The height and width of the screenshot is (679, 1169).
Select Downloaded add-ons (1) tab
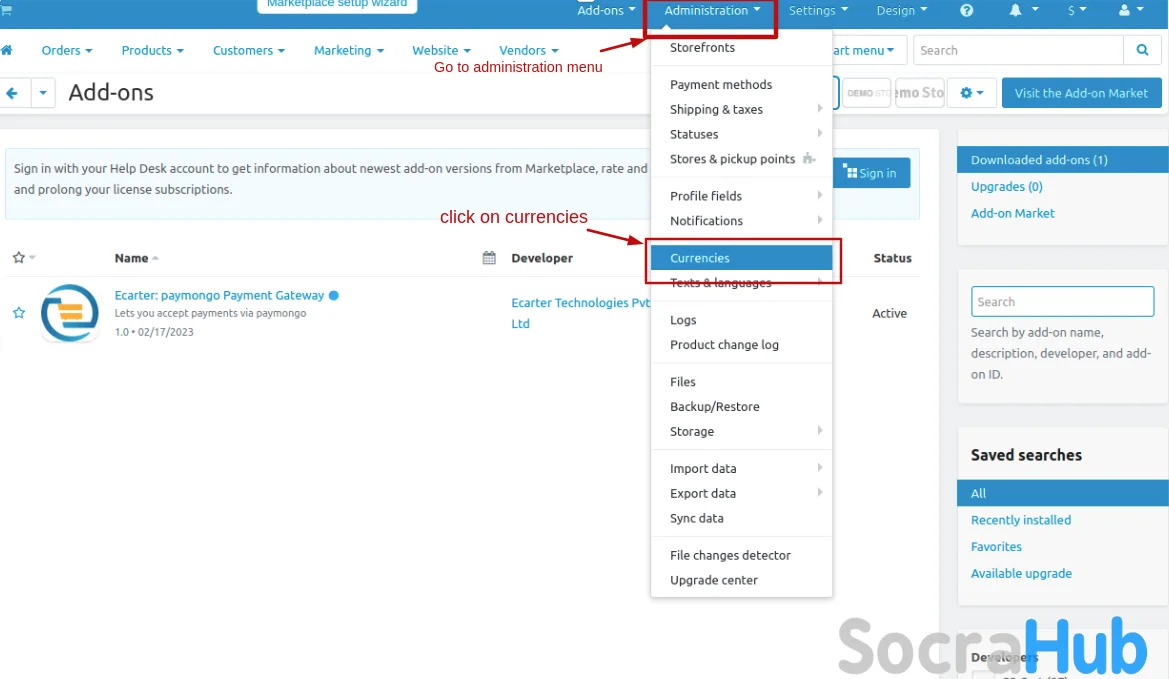(x=1062, y=160)
